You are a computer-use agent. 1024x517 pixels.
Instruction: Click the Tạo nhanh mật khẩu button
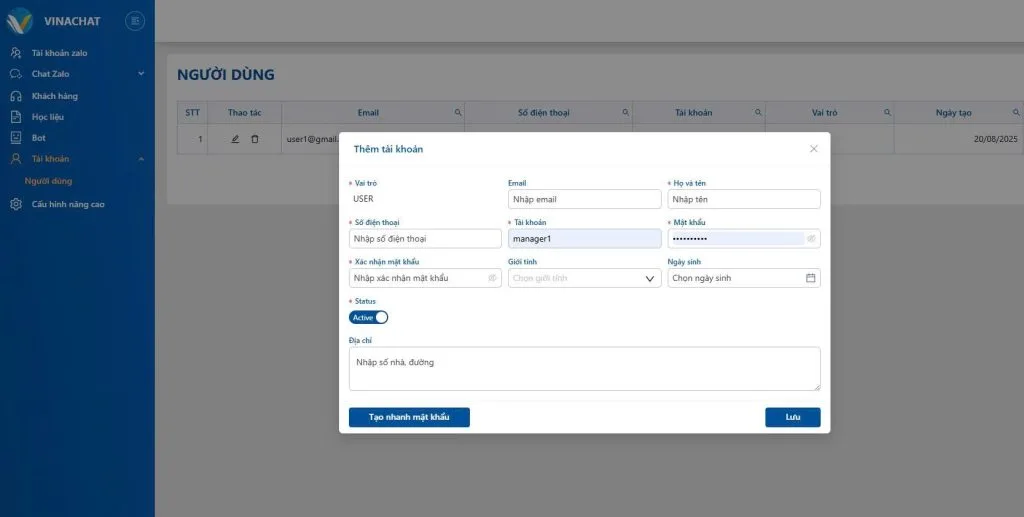click(x=409, y=417)
